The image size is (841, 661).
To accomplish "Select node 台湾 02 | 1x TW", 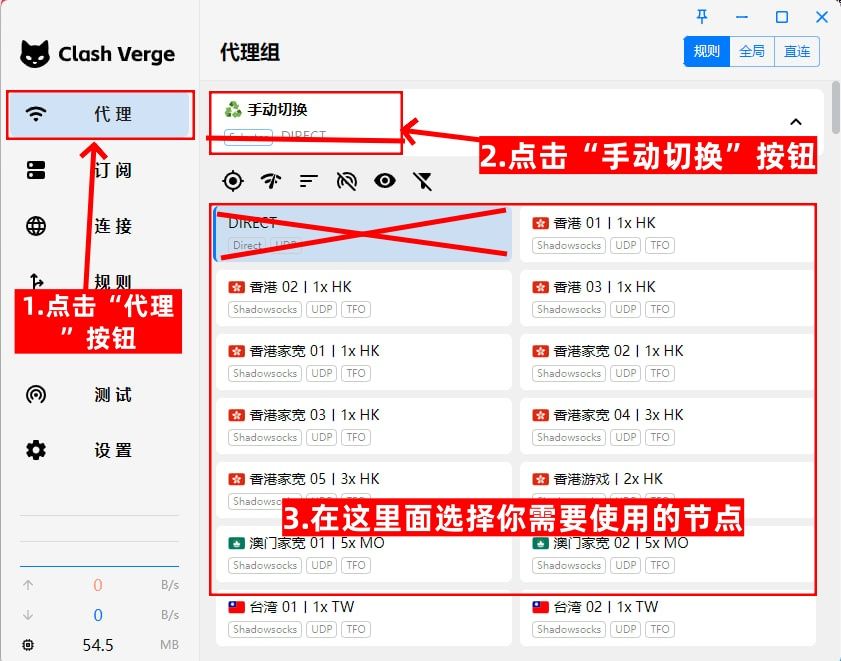I will 668,618.
